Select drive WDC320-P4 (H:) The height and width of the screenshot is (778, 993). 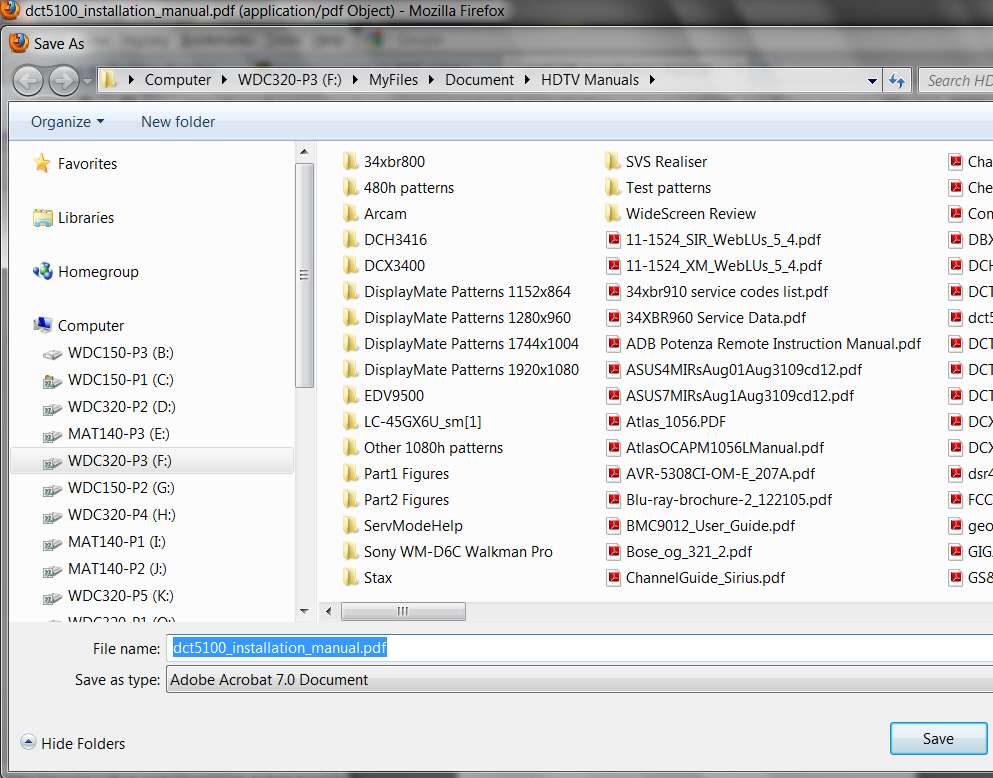click(x=122, y=515)
